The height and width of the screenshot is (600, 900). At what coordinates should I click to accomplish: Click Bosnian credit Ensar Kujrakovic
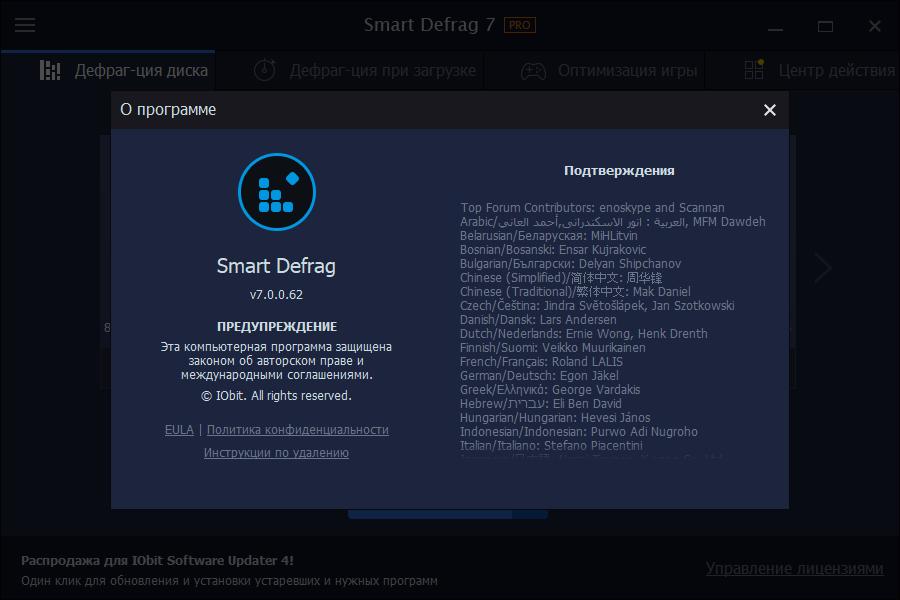point(553,250)
